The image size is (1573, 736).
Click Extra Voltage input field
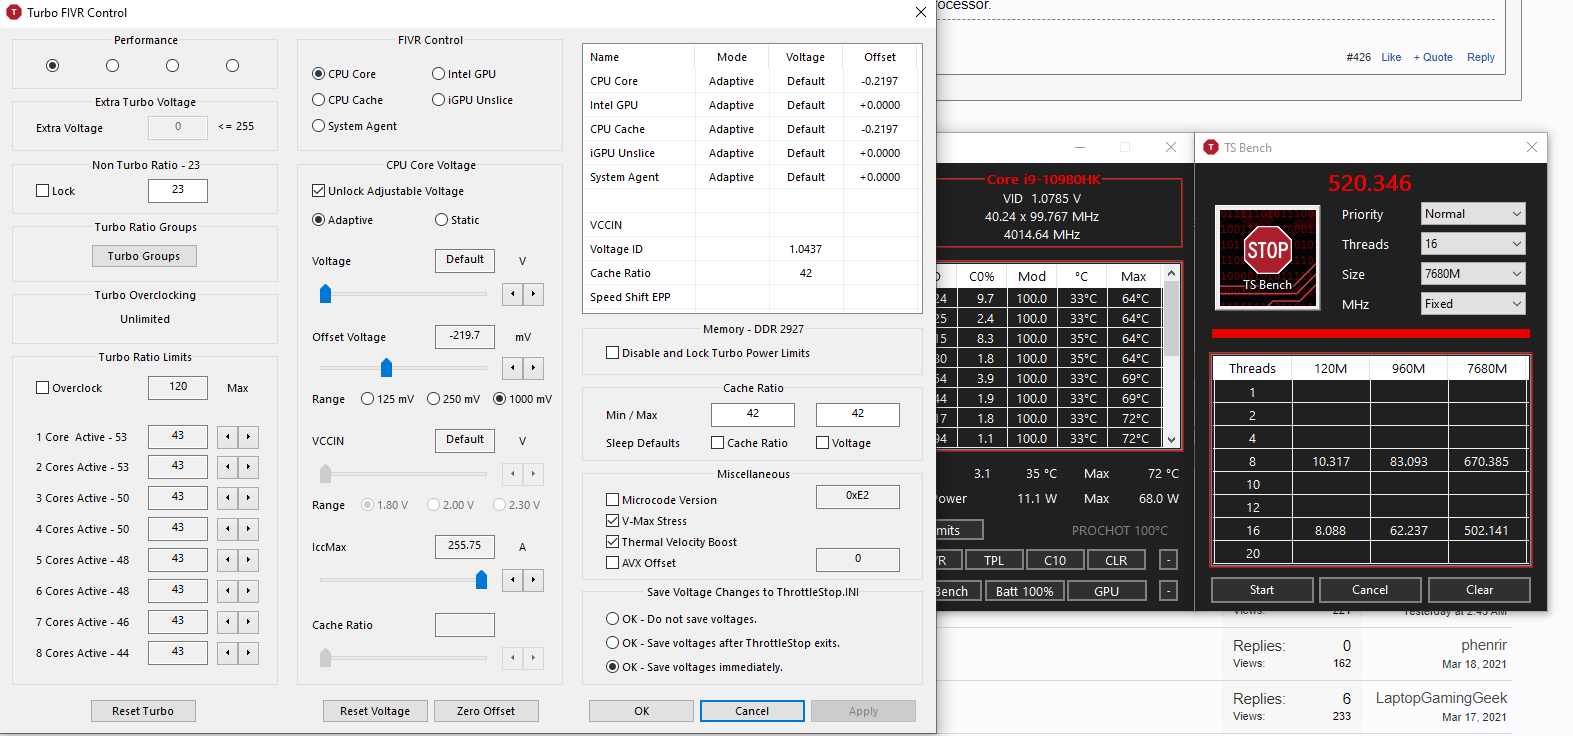178,127
